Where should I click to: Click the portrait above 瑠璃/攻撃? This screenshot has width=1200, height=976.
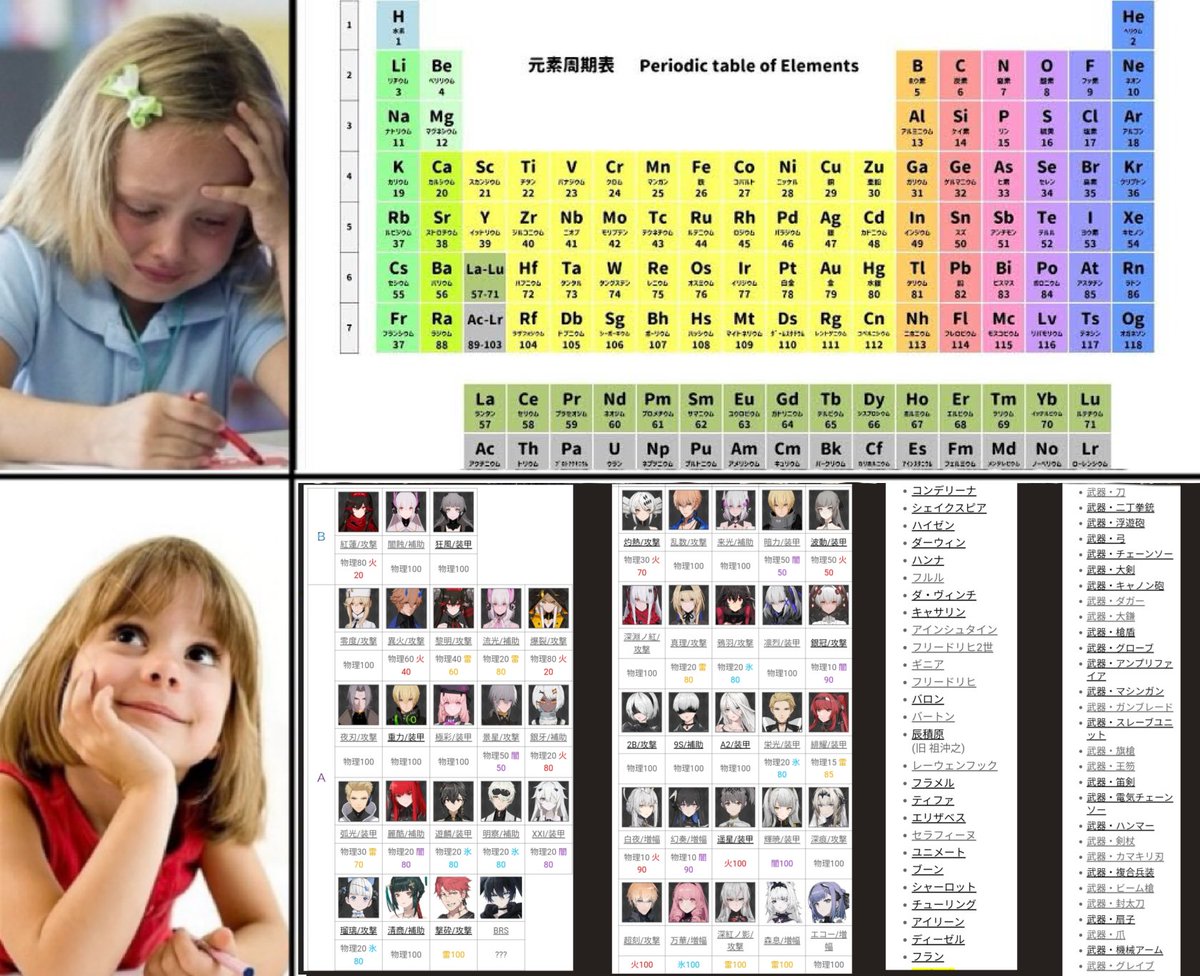[357, 898]
